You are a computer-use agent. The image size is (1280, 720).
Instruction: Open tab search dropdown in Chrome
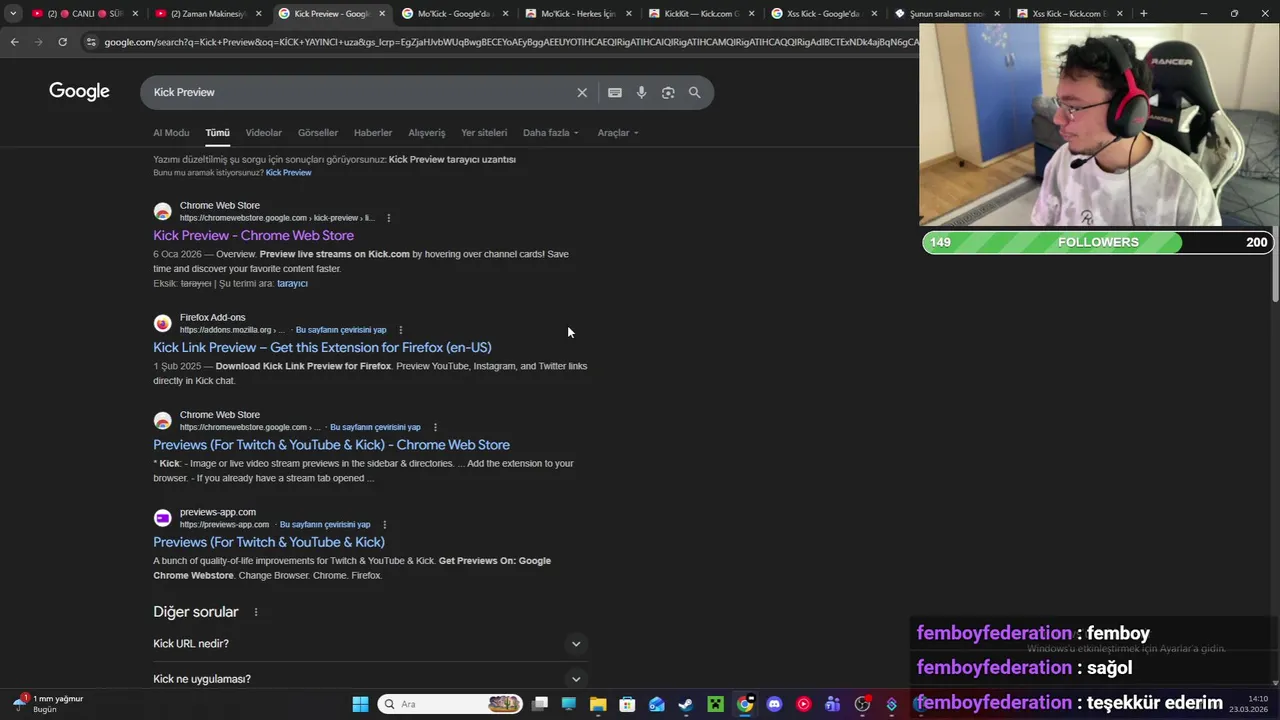(x=13, y=14)
